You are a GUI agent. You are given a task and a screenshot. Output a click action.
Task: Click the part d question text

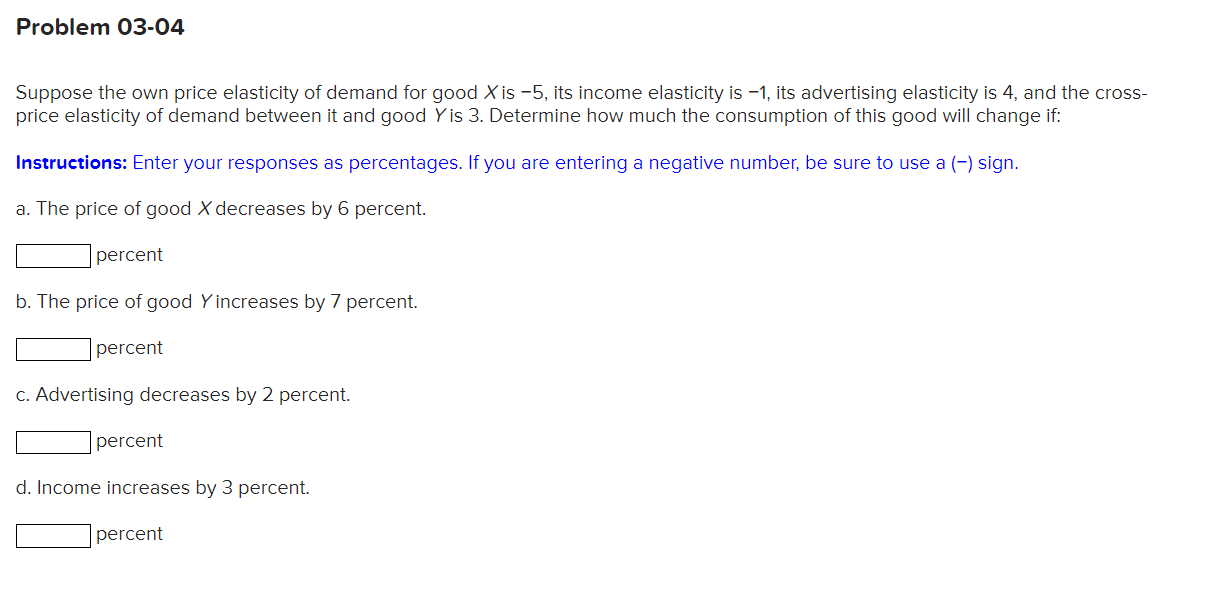(x=162, y=487)
